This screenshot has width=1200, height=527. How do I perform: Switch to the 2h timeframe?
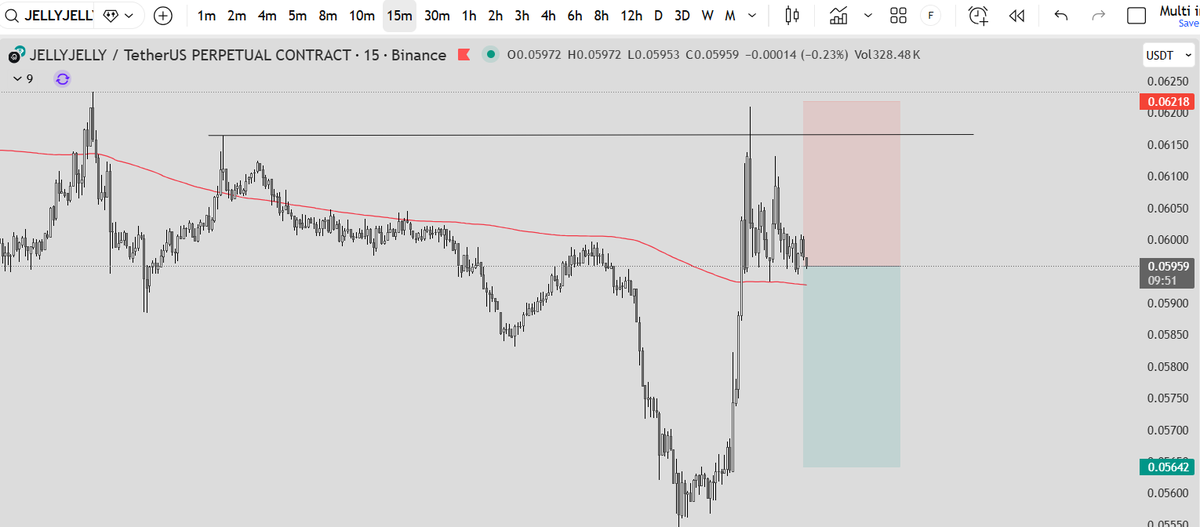point(495,16)
